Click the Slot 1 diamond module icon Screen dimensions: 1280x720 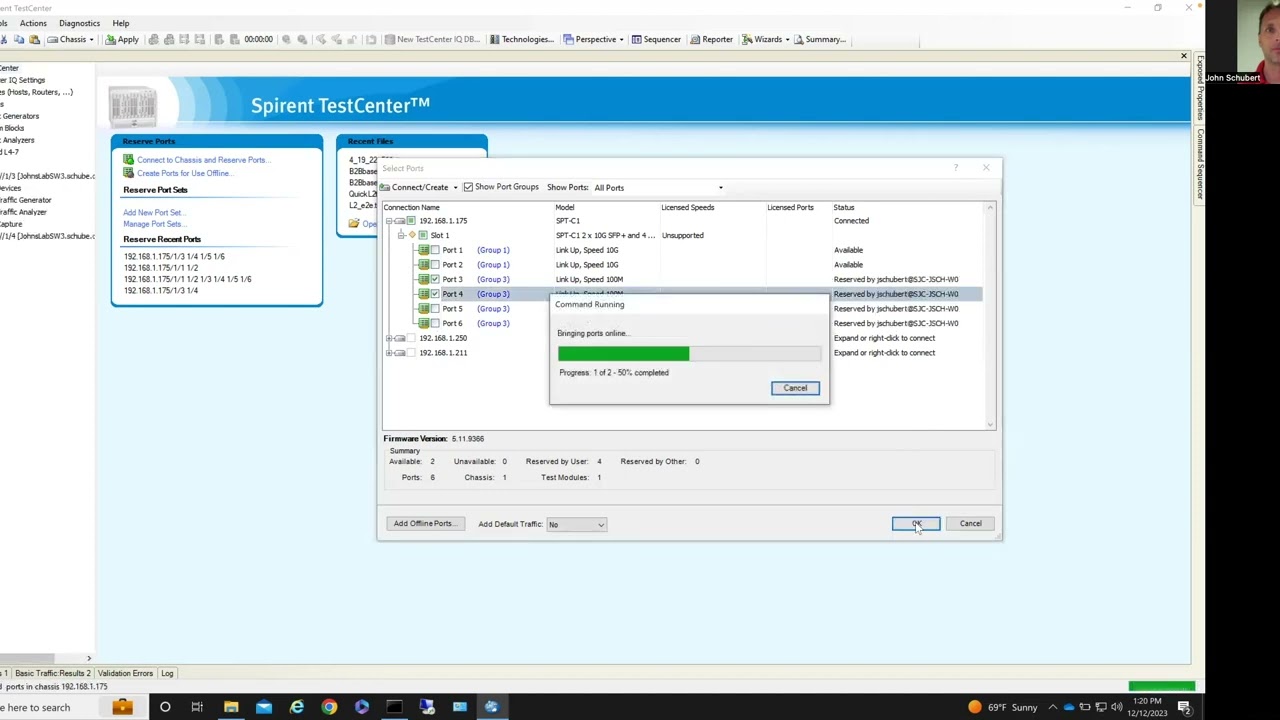coord(412,235)
